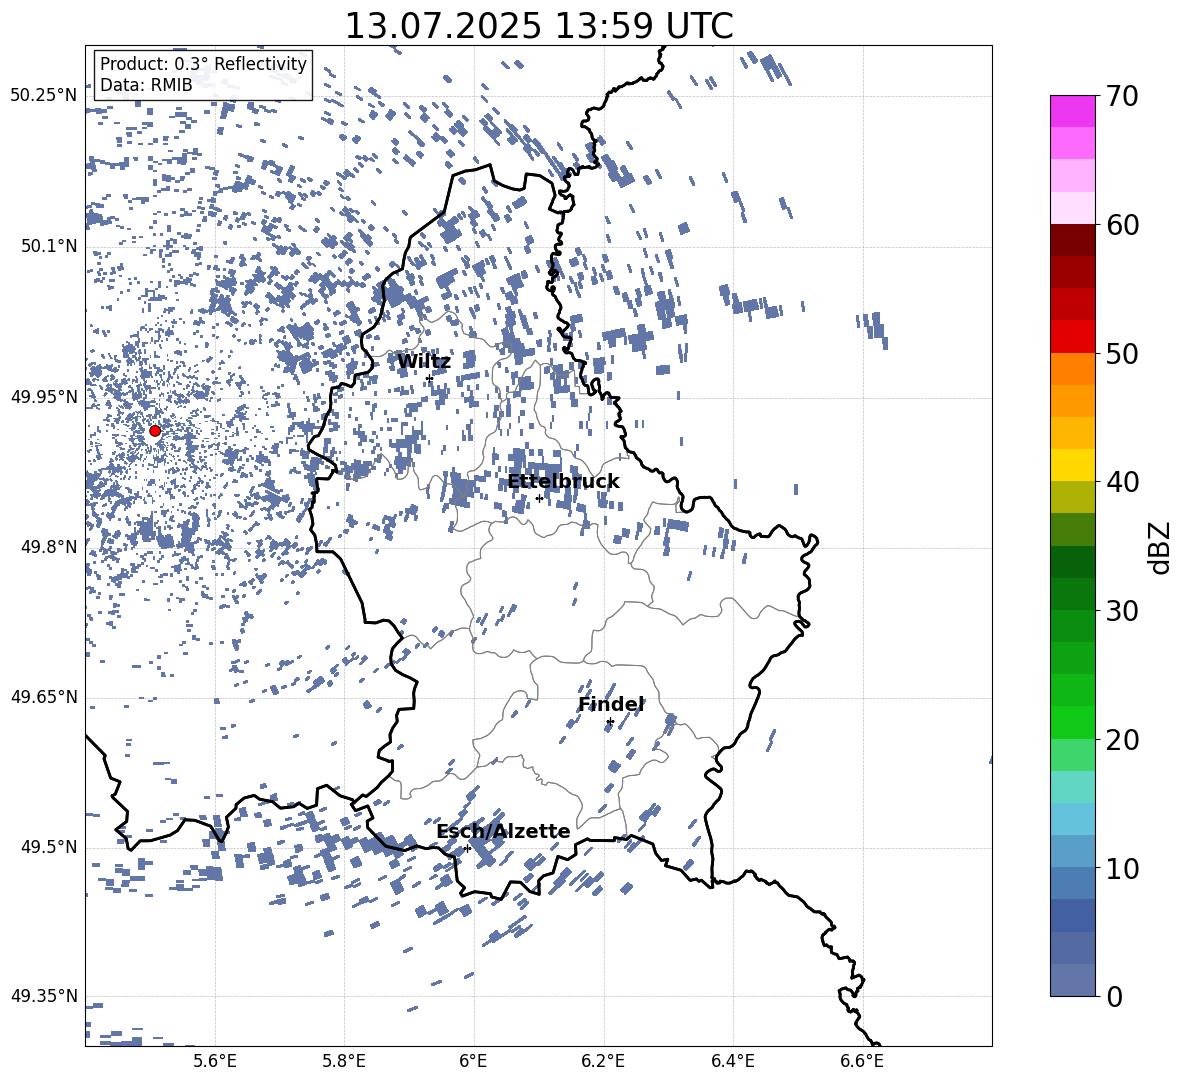Click the title 13.07.2025 13:59 UTC
The image size is (1184, 1081).
[x=539, y=26]
